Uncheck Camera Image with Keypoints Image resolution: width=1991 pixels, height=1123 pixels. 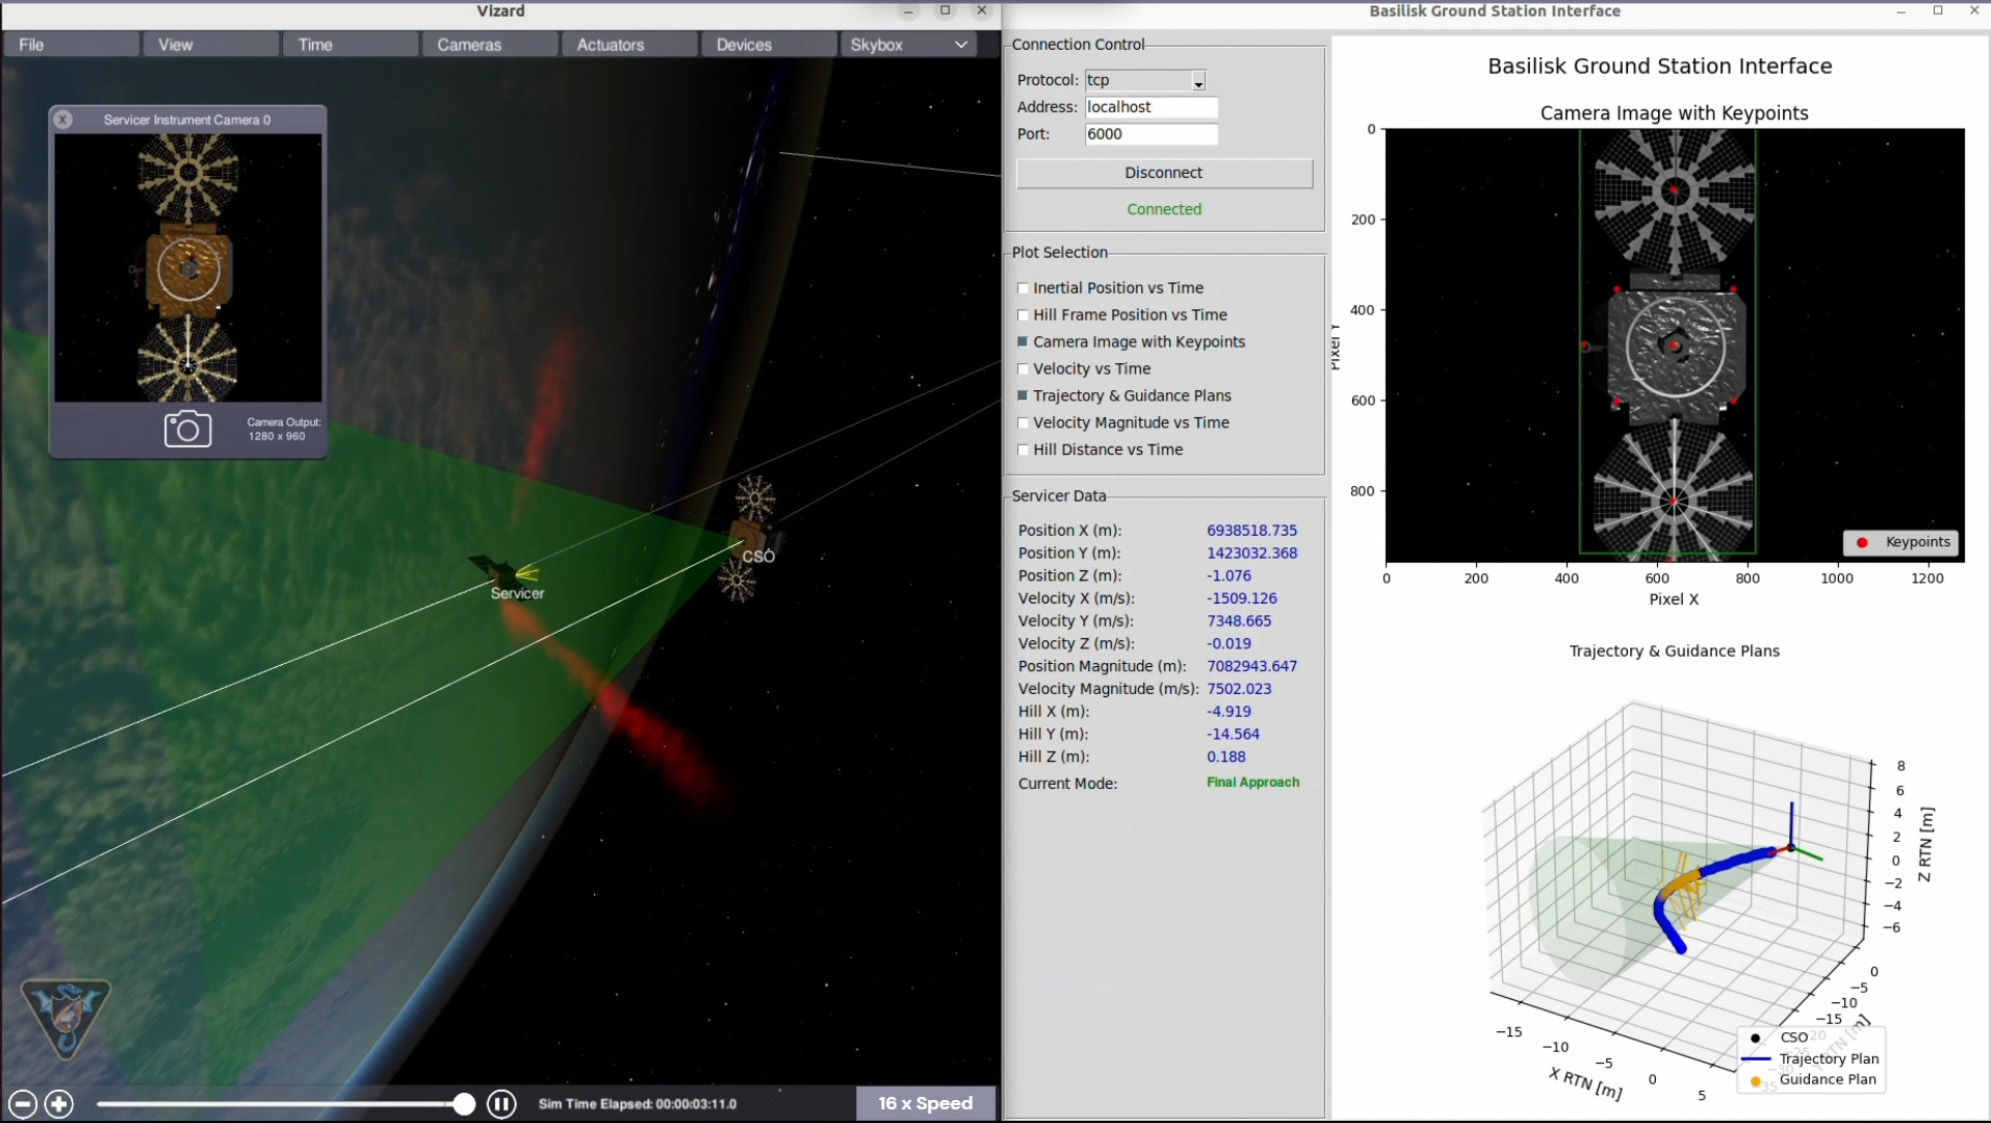point(1023,342)
